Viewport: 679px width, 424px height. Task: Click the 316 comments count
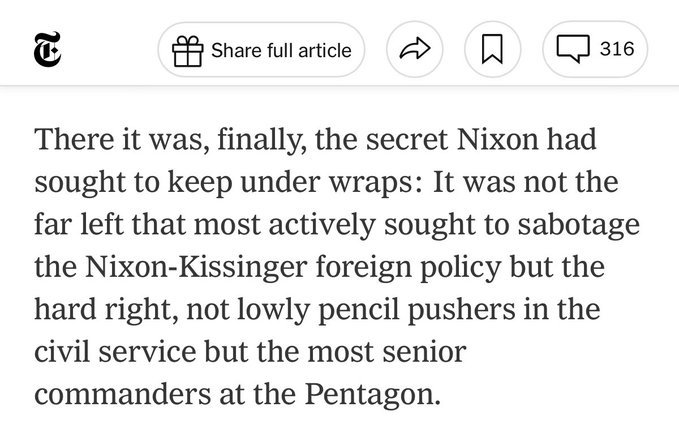[x=616, y=50]
